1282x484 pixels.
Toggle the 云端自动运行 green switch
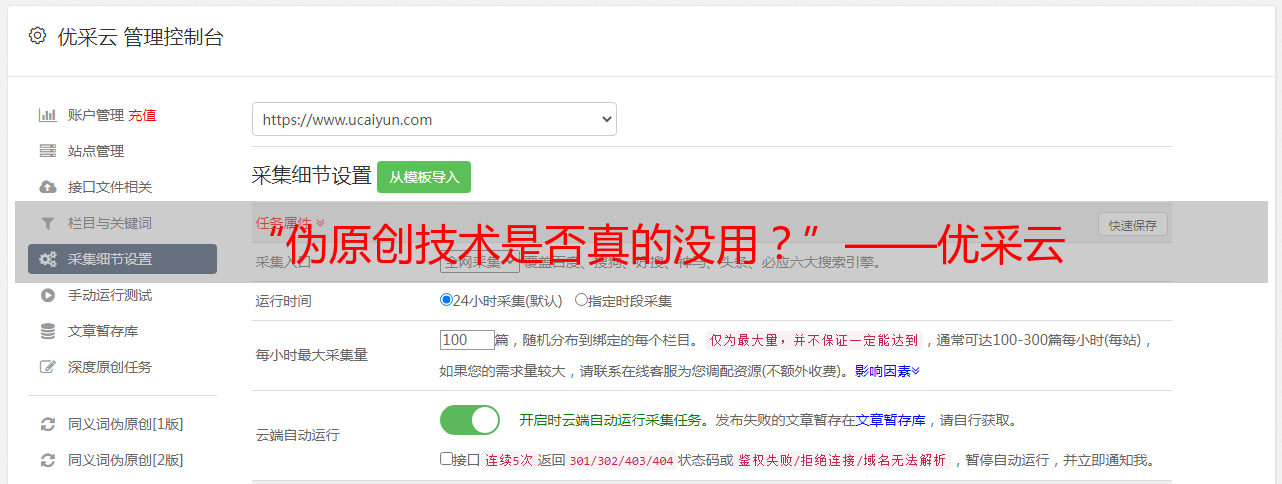tap(469, 420)
